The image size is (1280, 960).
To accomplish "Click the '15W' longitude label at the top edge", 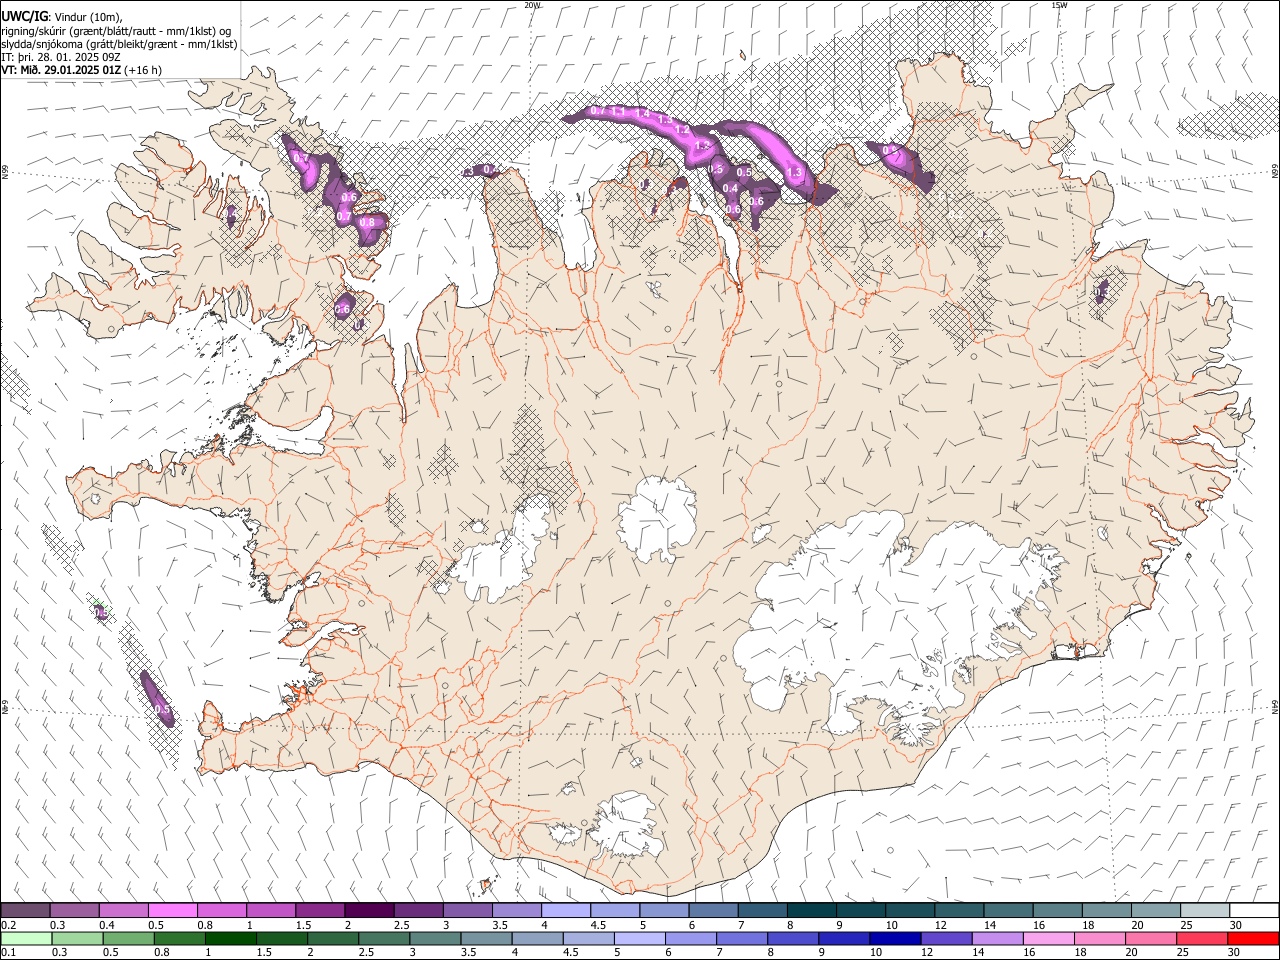I will [x=1059, y=5].
